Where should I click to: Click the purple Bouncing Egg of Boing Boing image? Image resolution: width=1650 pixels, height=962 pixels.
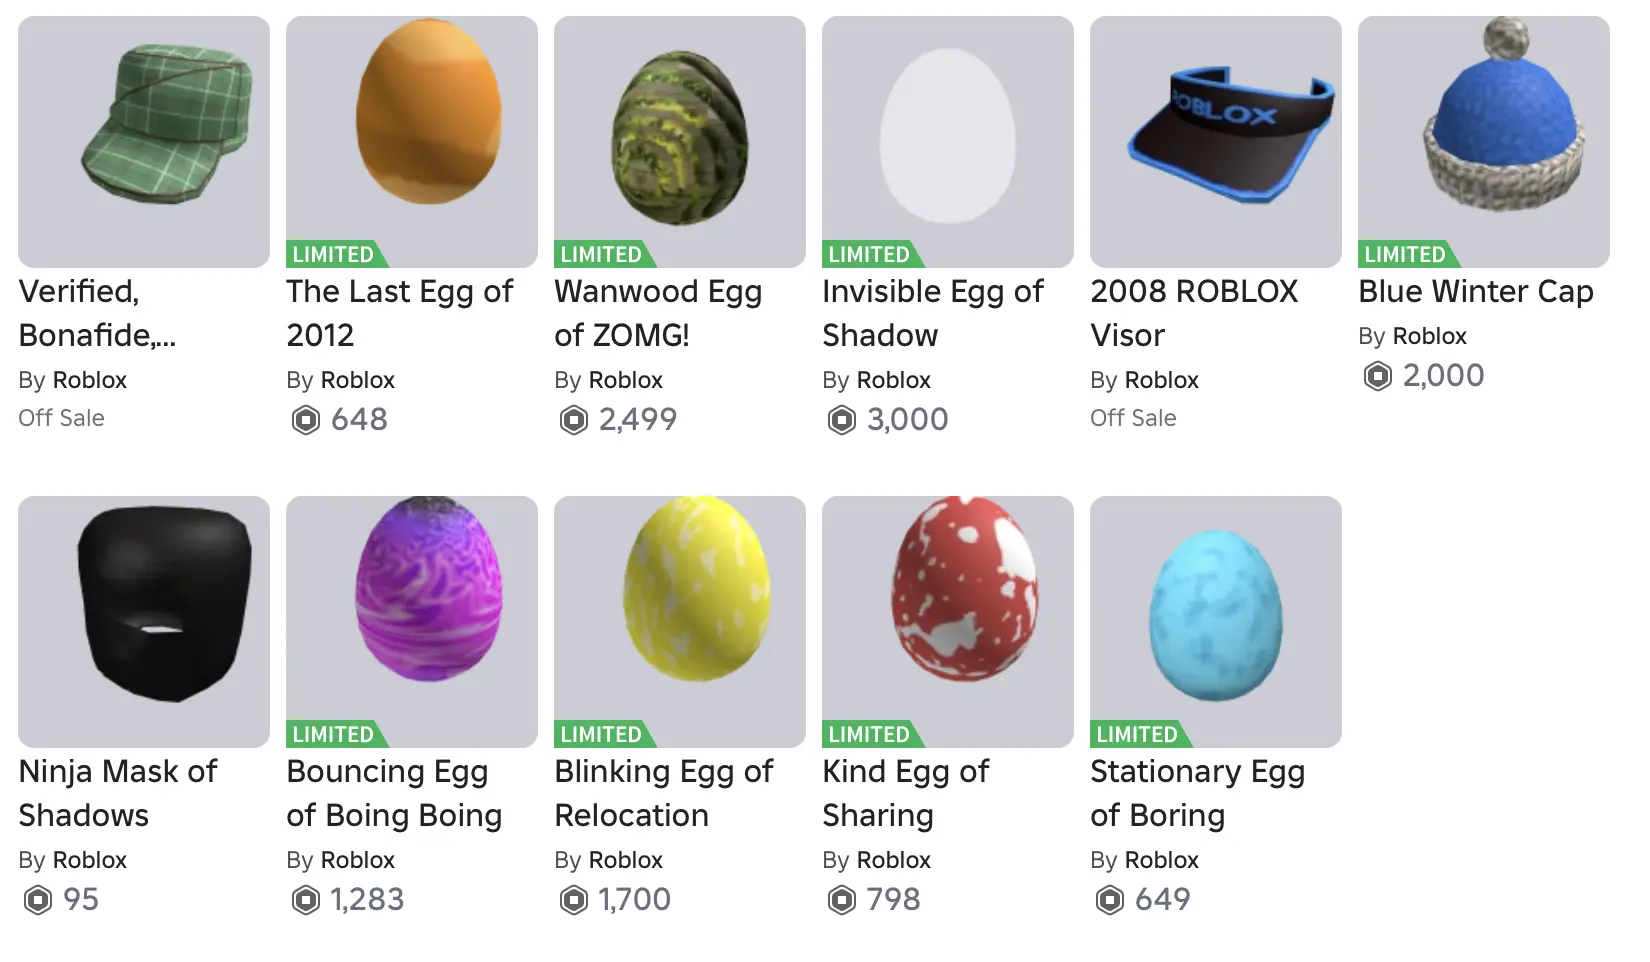pyautogui.click(x=412, y=622)
